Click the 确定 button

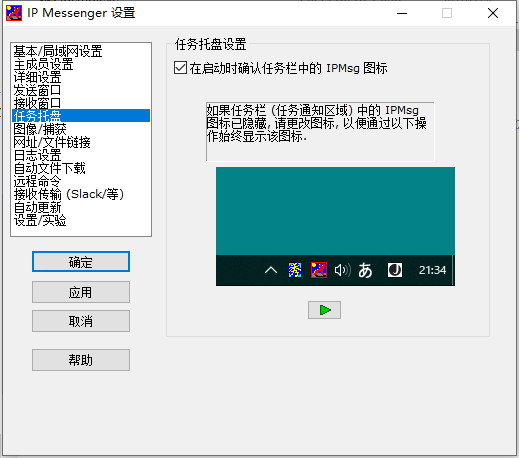click(81, 262)
